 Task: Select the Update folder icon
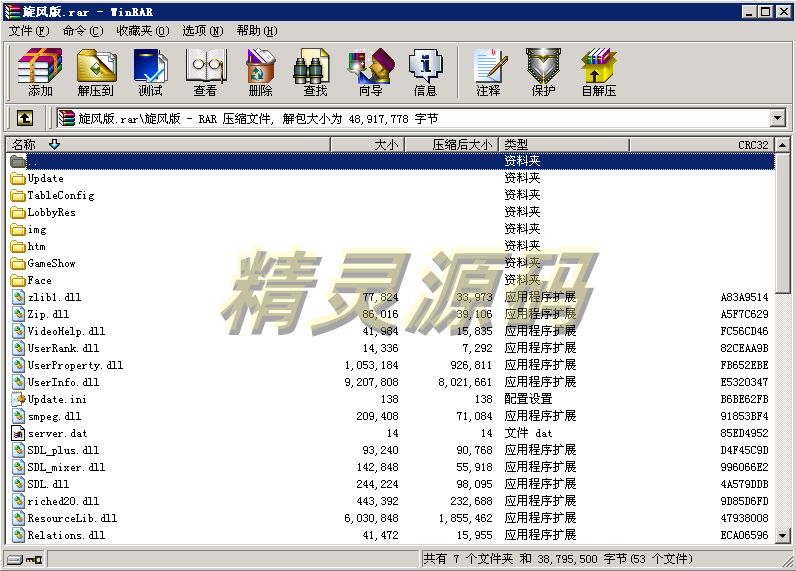click(18, 178)
